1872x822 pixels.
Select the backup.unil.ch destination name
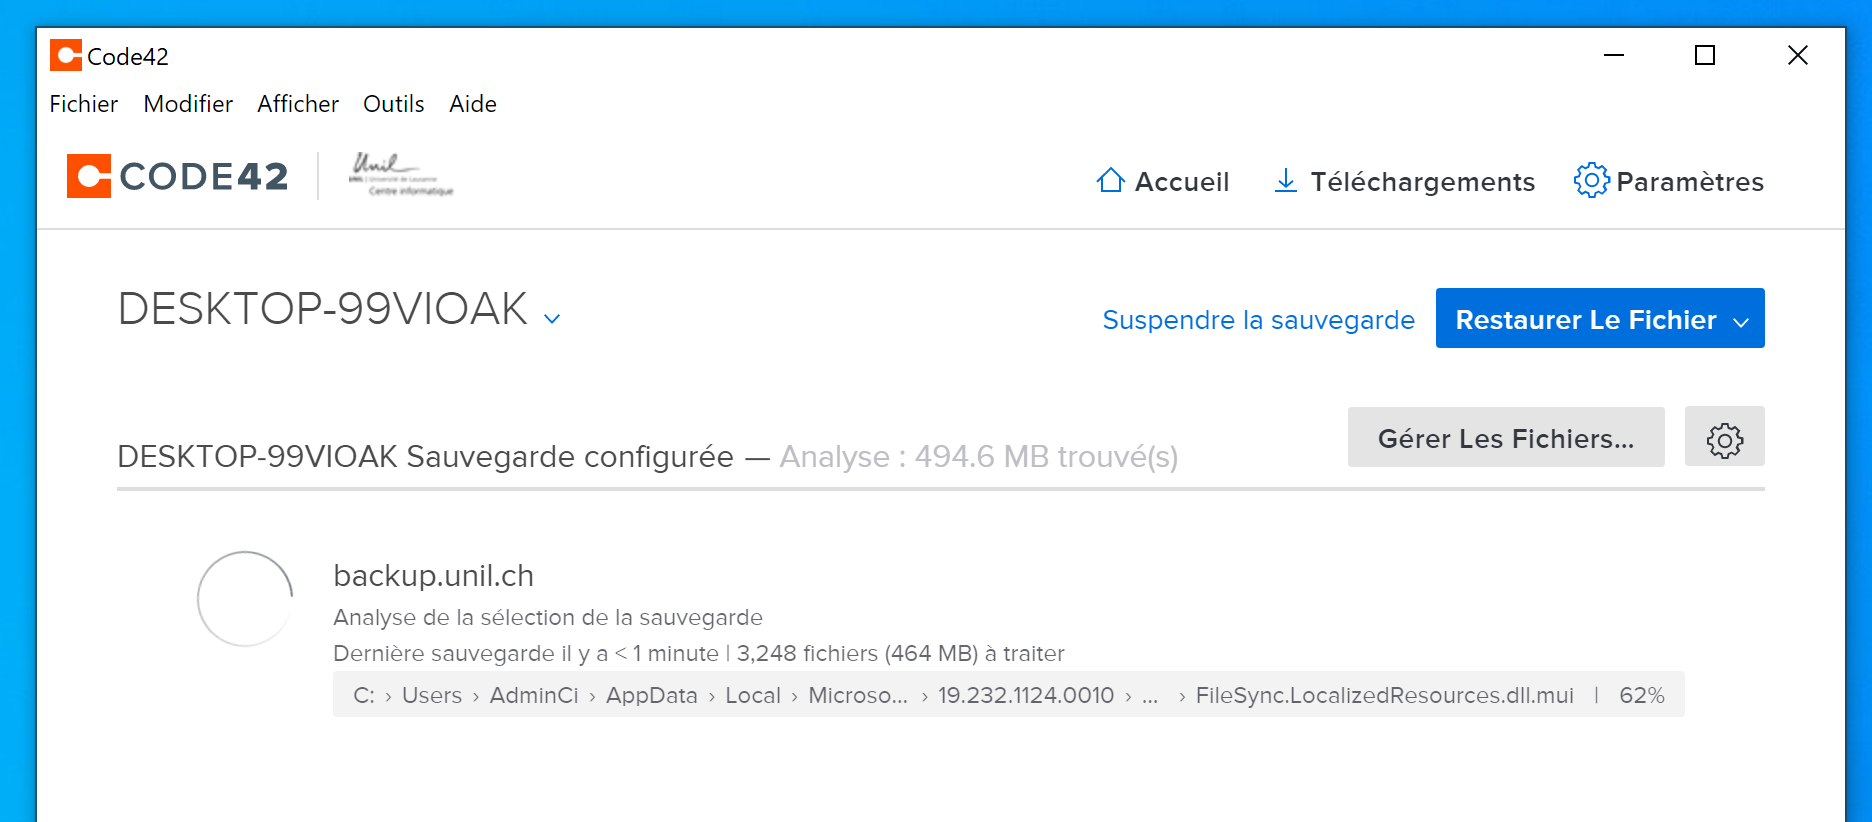[433, 576]
